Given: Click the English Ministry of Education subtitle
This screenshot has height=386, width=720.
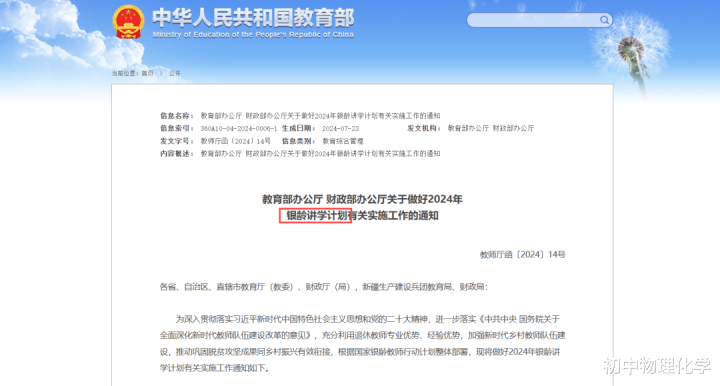Looking at the screenshot, I should [x=253, y=34].
